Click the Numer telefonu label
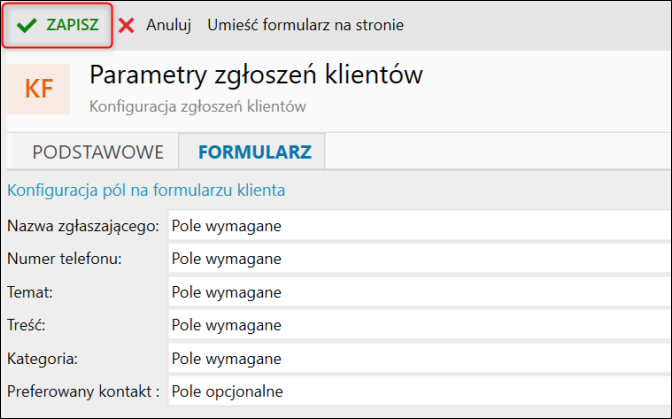This screenshot has height=419, width=672. click(64, 259)
